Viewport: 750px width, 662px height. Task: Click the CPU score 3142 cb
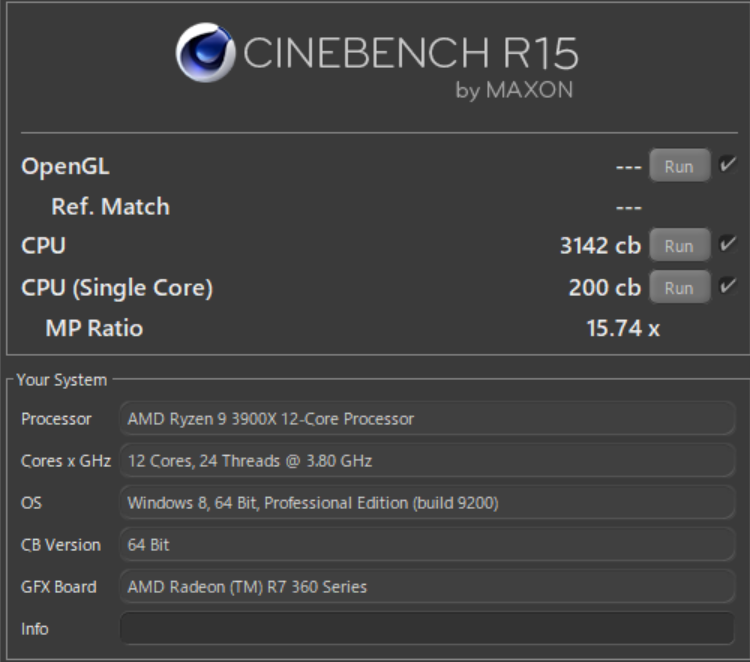tap(600, 245)
